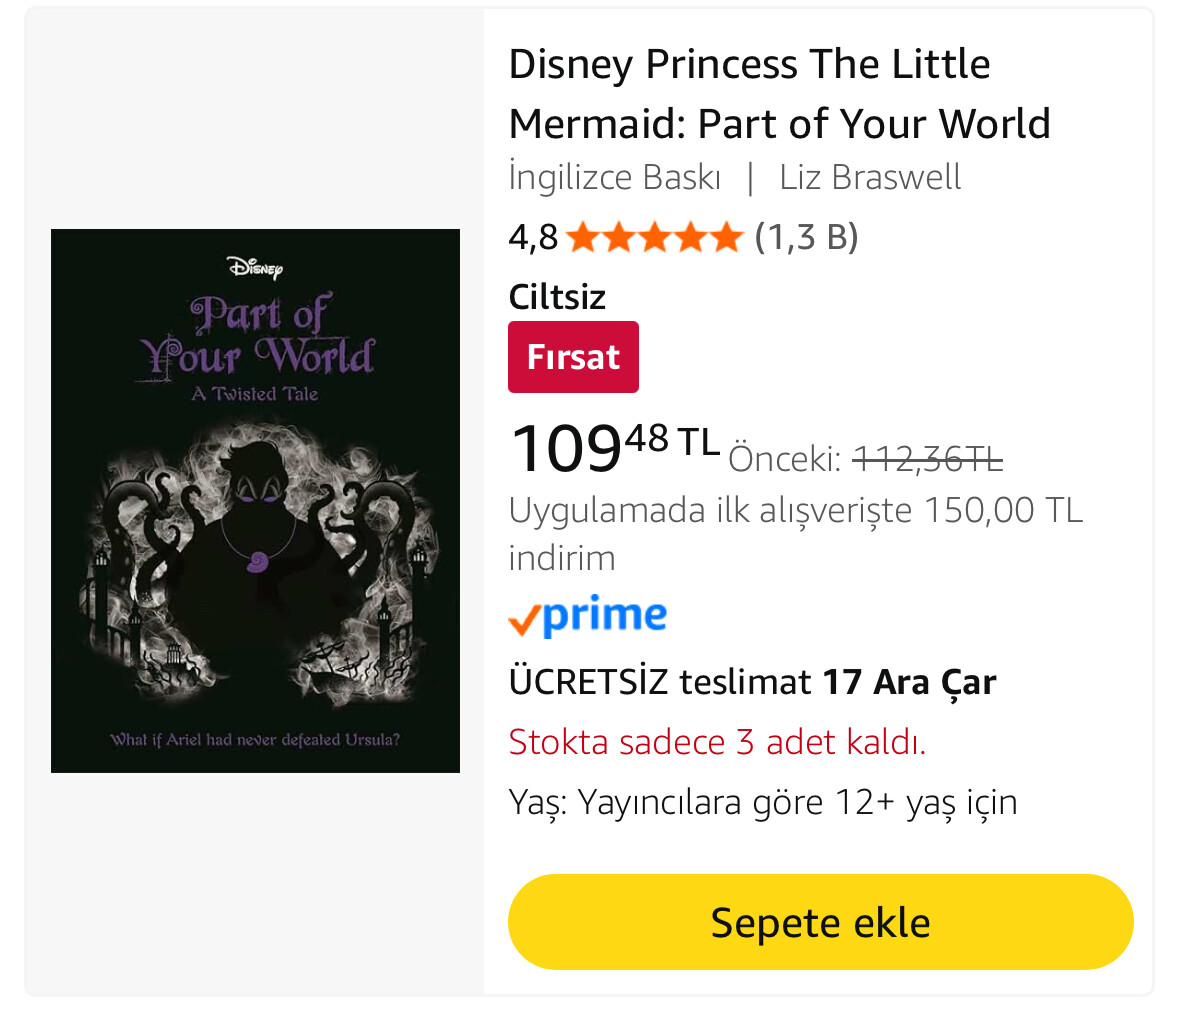Image resolution: width=1179 pixels, height=1014 pixels.
Task: Open the (1,3 B) review count
Action: coord(806,237)
